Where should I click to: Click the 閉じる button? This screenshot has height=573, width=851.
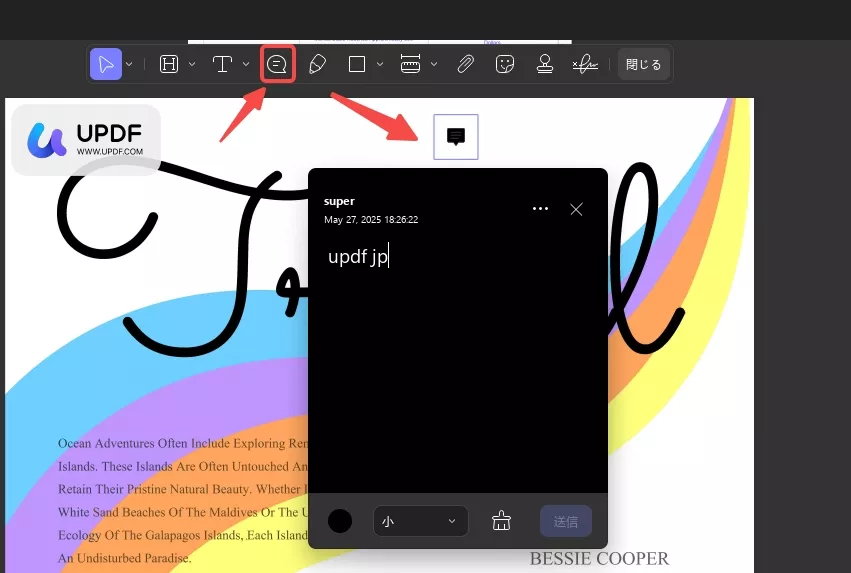pos(643,64)
